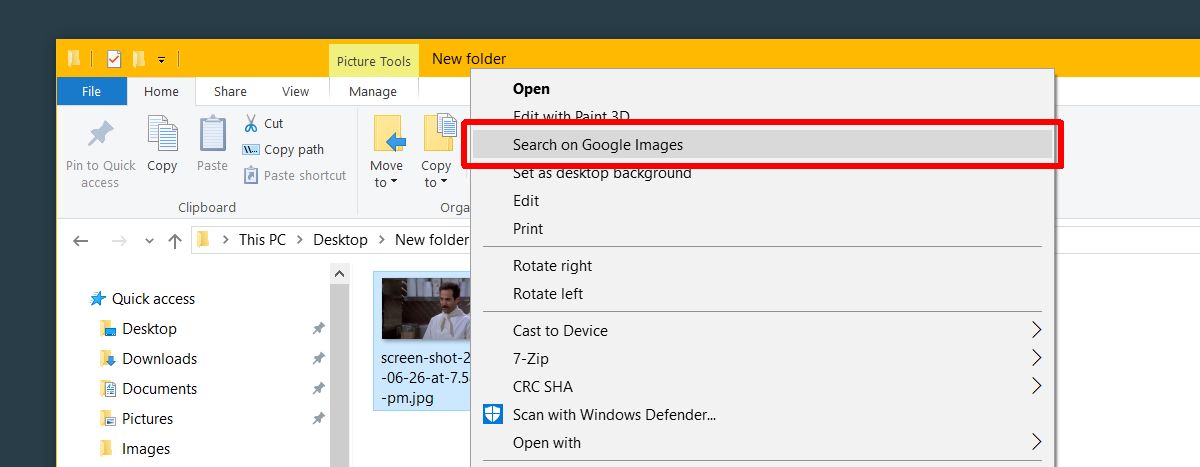
Task: Click Desktop in the address breadcrumb
Action: point(340,240)
